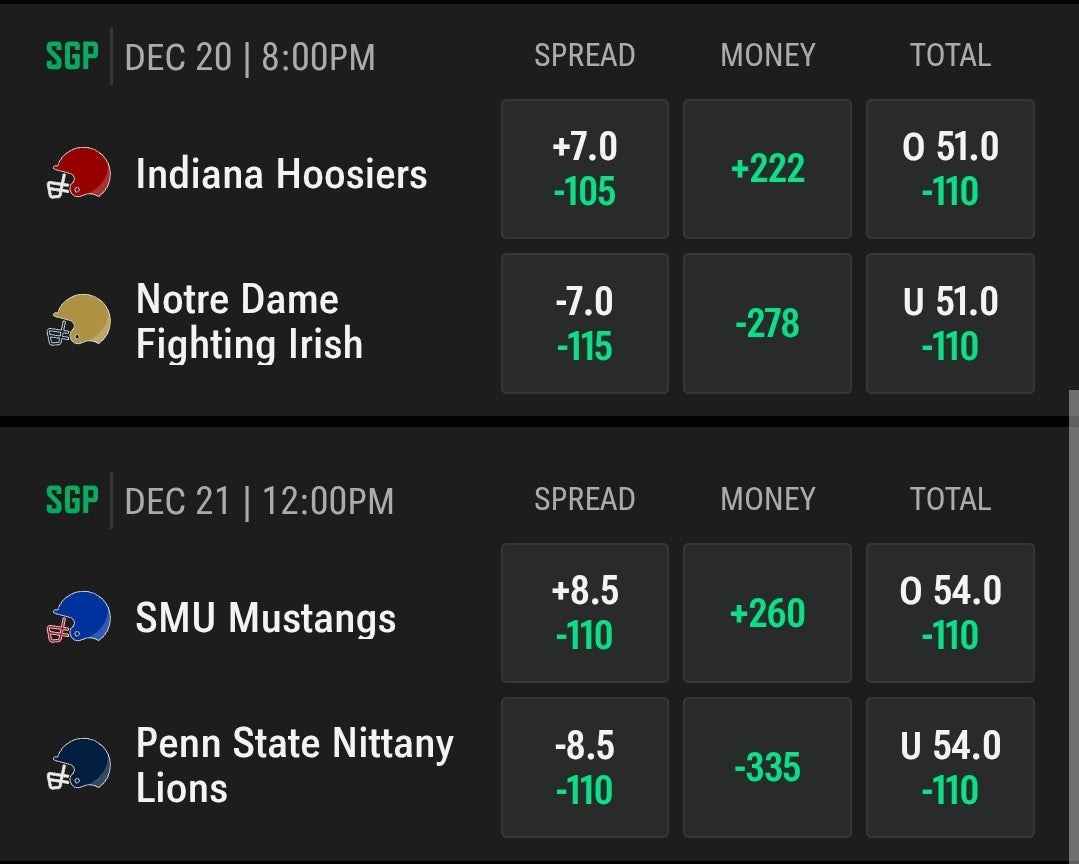Tap the SMU Mustangs blue helmet icon
The width and height of the screenshot is (1079, 864).
[x=78, y=617]
